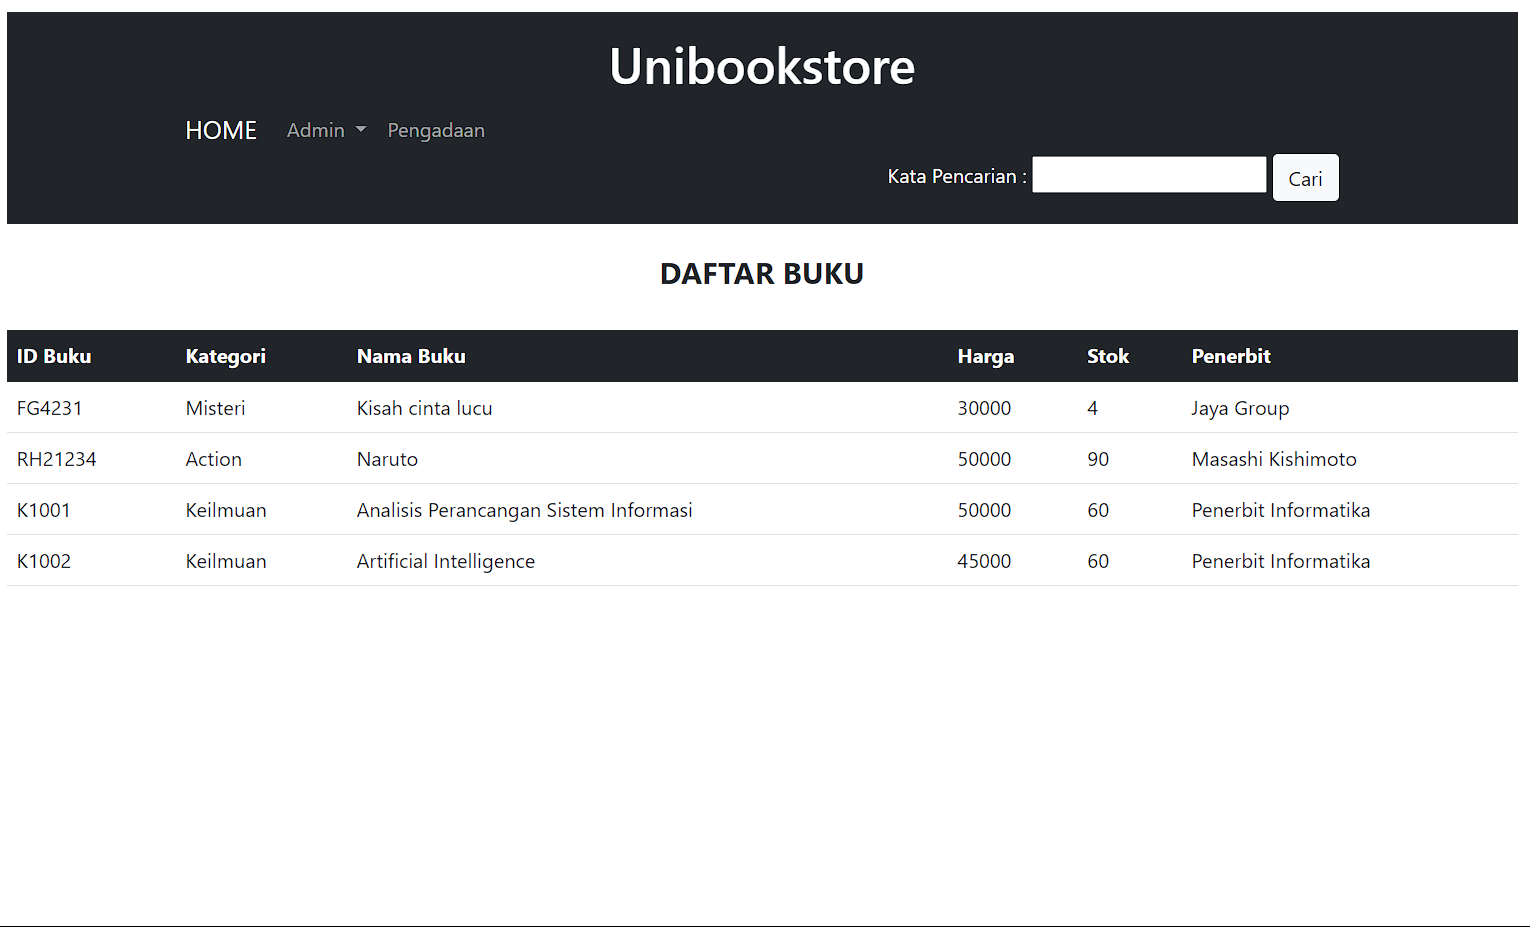Image resolution: width=1530 pixels, height=927 pixels.
Task: Click the Artificial Intelligence book title
Action: (445, 561)
